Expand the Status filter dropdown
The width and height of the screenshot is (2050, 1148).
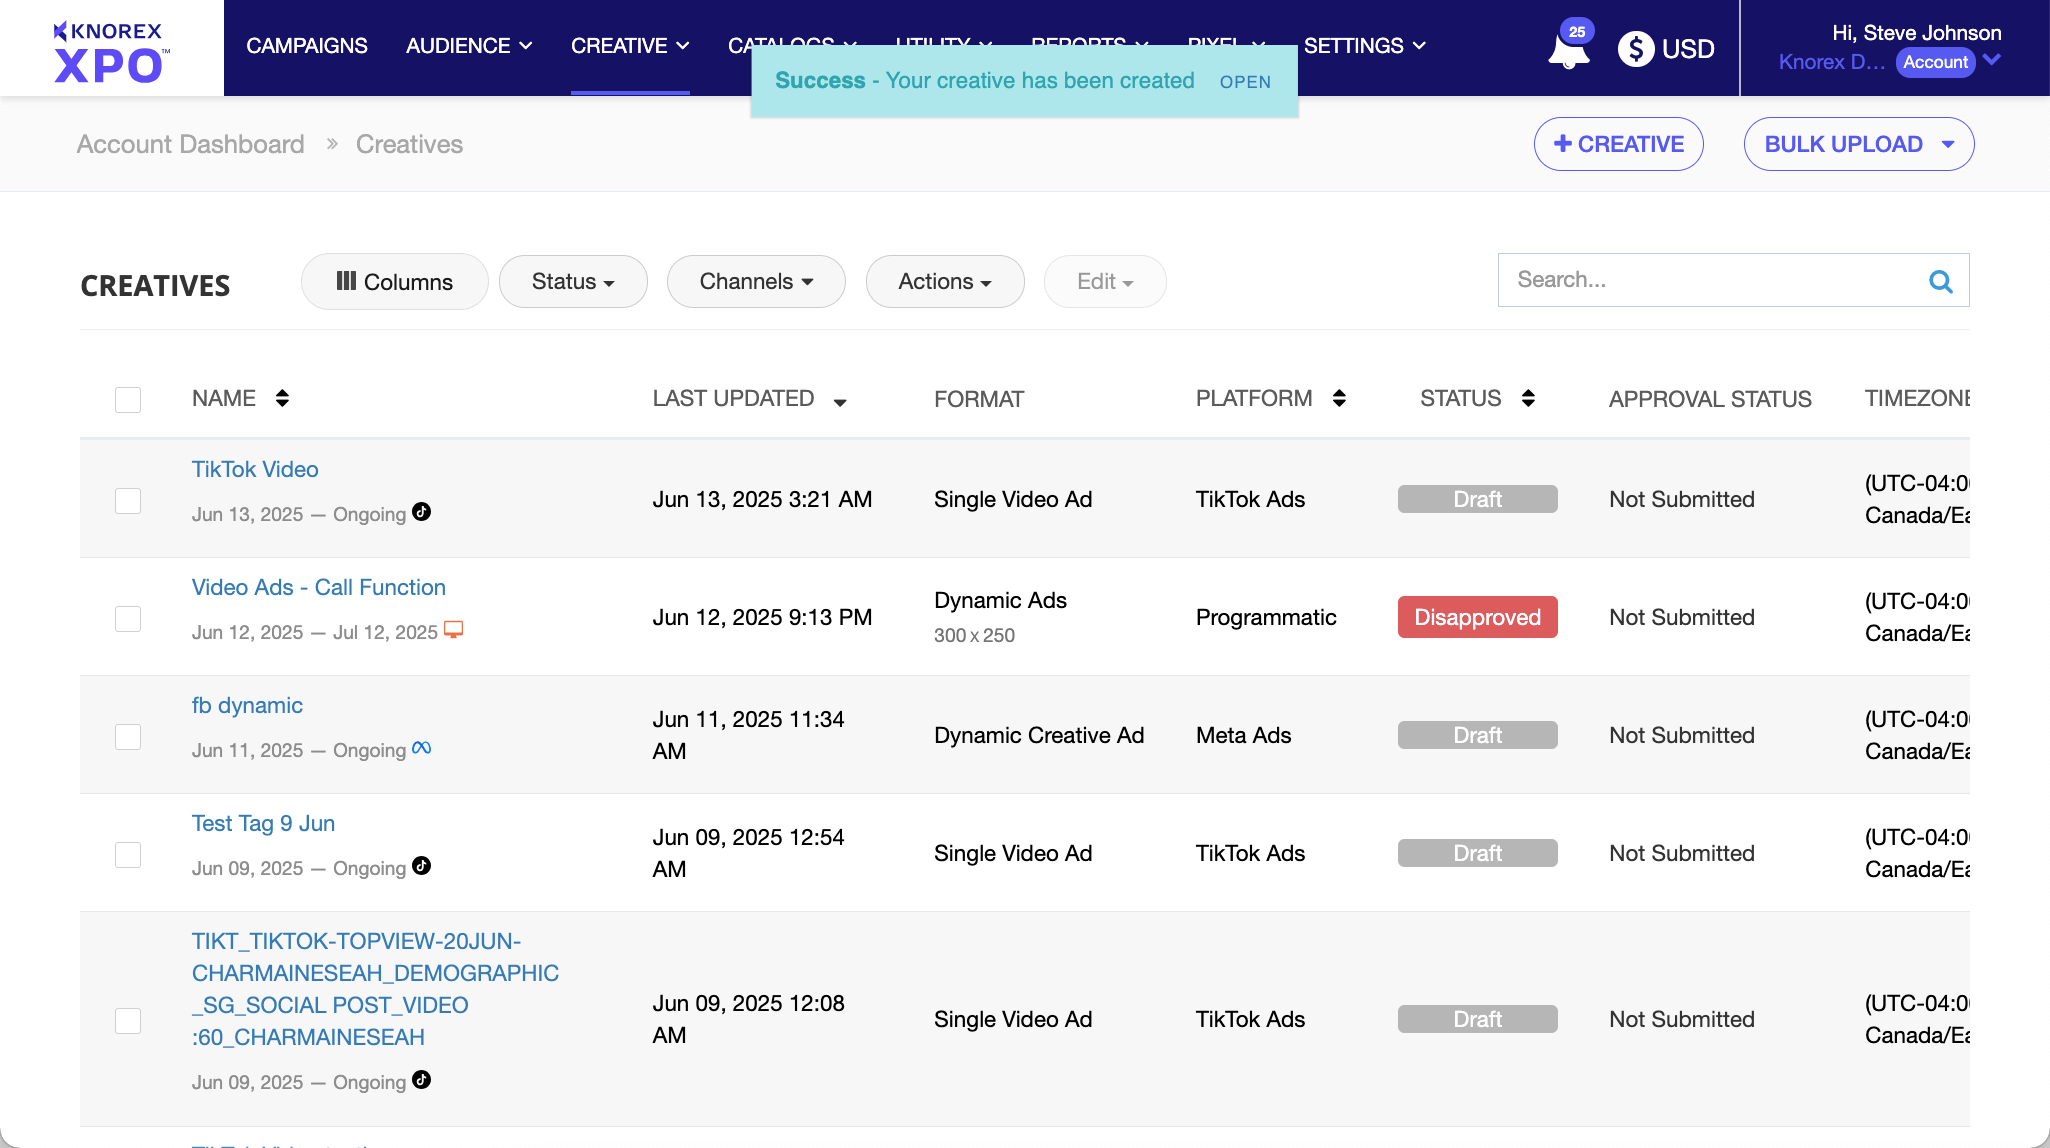pos(573,282)
